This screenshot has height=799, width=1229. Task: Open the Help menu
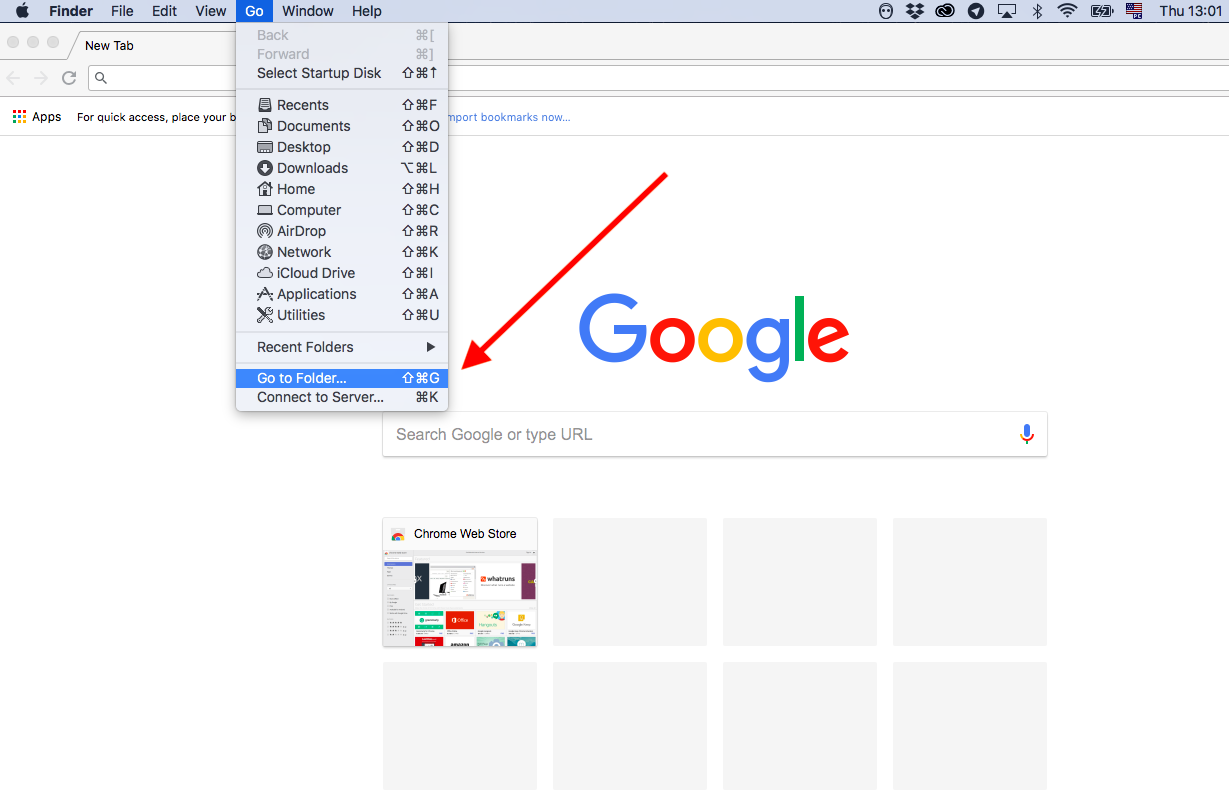coord(367,11)
